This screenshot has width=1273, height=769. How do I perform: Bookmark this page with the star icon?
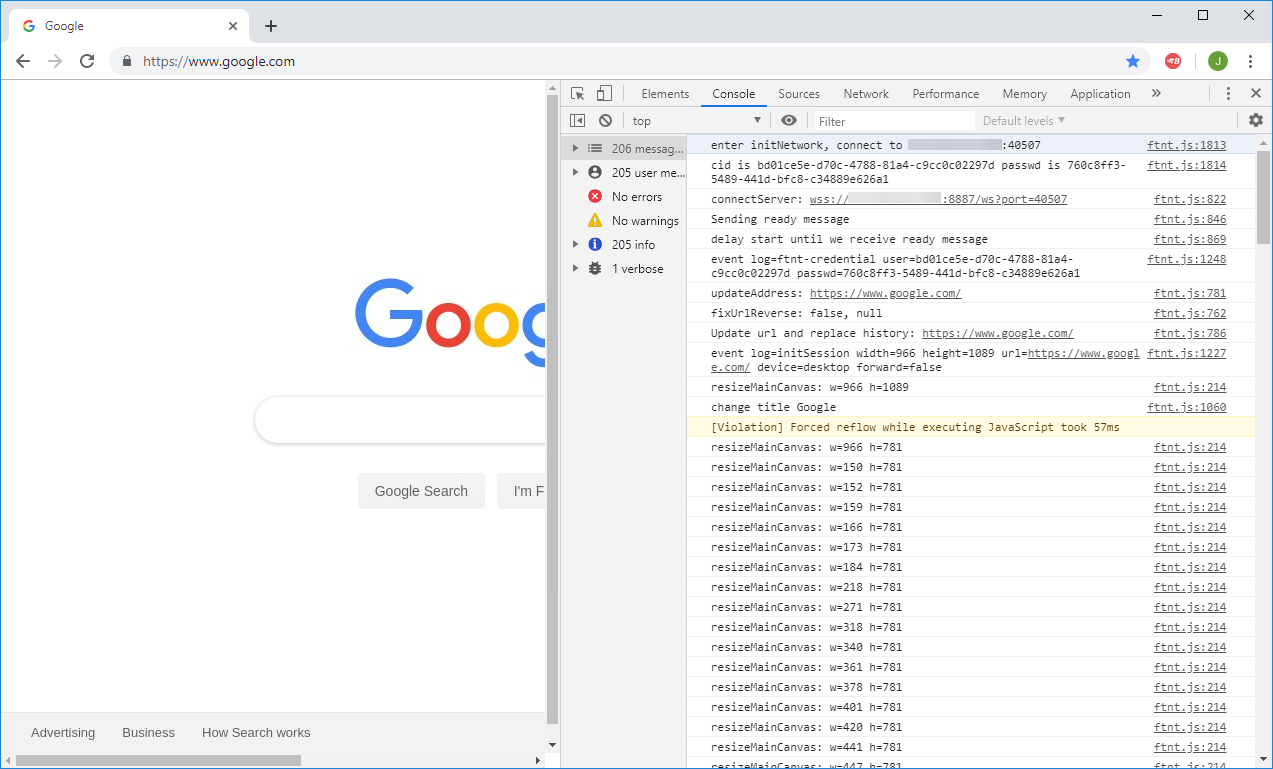pos(1133,61)
